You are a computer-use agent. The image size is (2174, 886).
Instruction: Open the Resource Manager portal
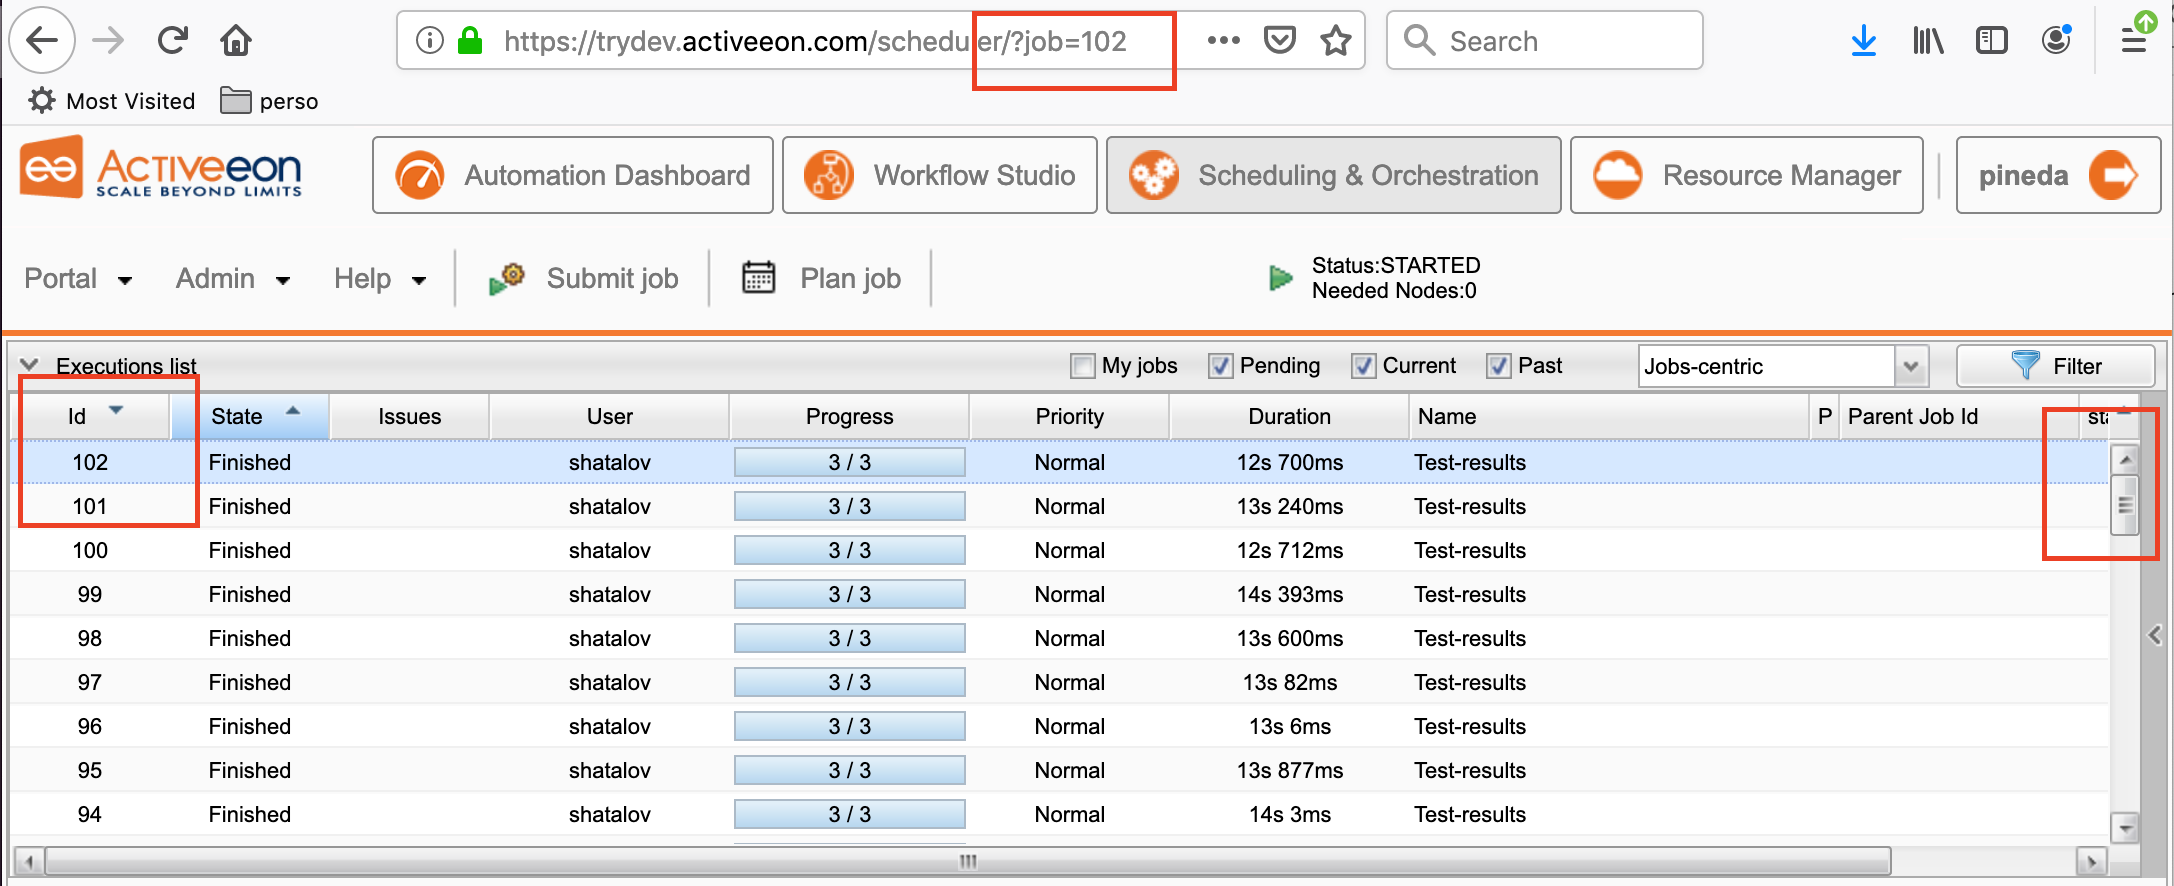(1747, 175)
